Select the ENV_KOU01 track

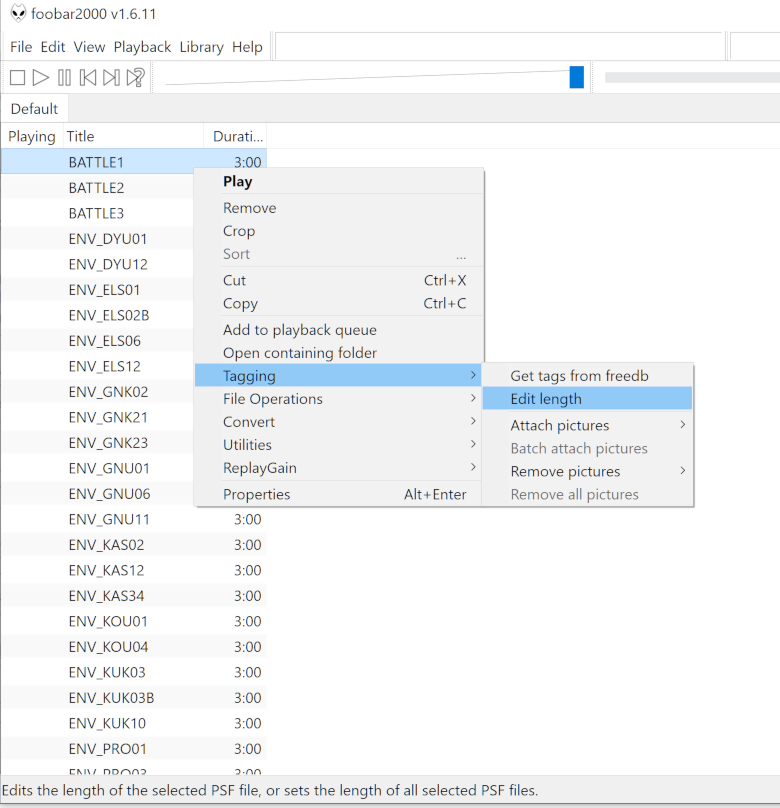click(x=134, y=621)
